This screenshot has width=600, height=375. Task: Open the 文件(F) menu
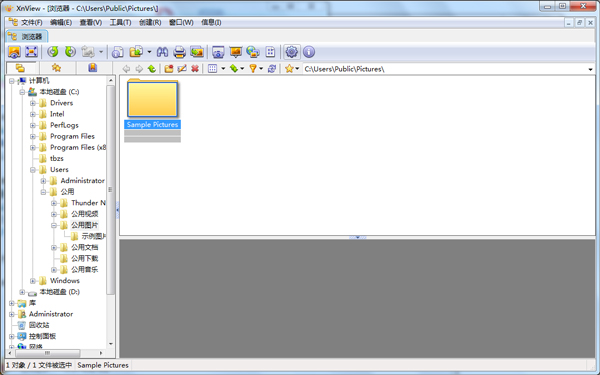tap(31, 23)
